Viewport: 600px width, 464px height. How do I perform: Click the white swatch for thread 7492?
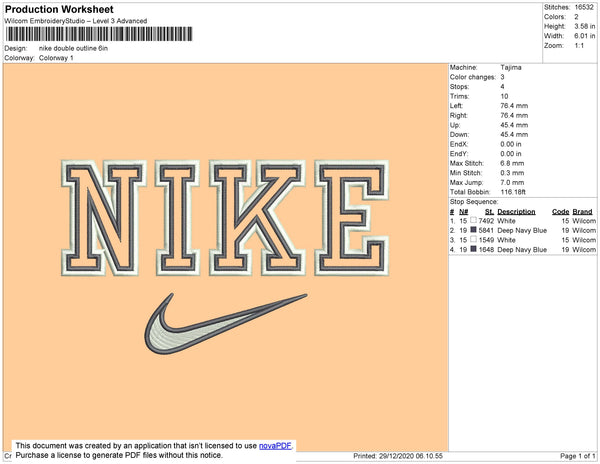point(473,220)
